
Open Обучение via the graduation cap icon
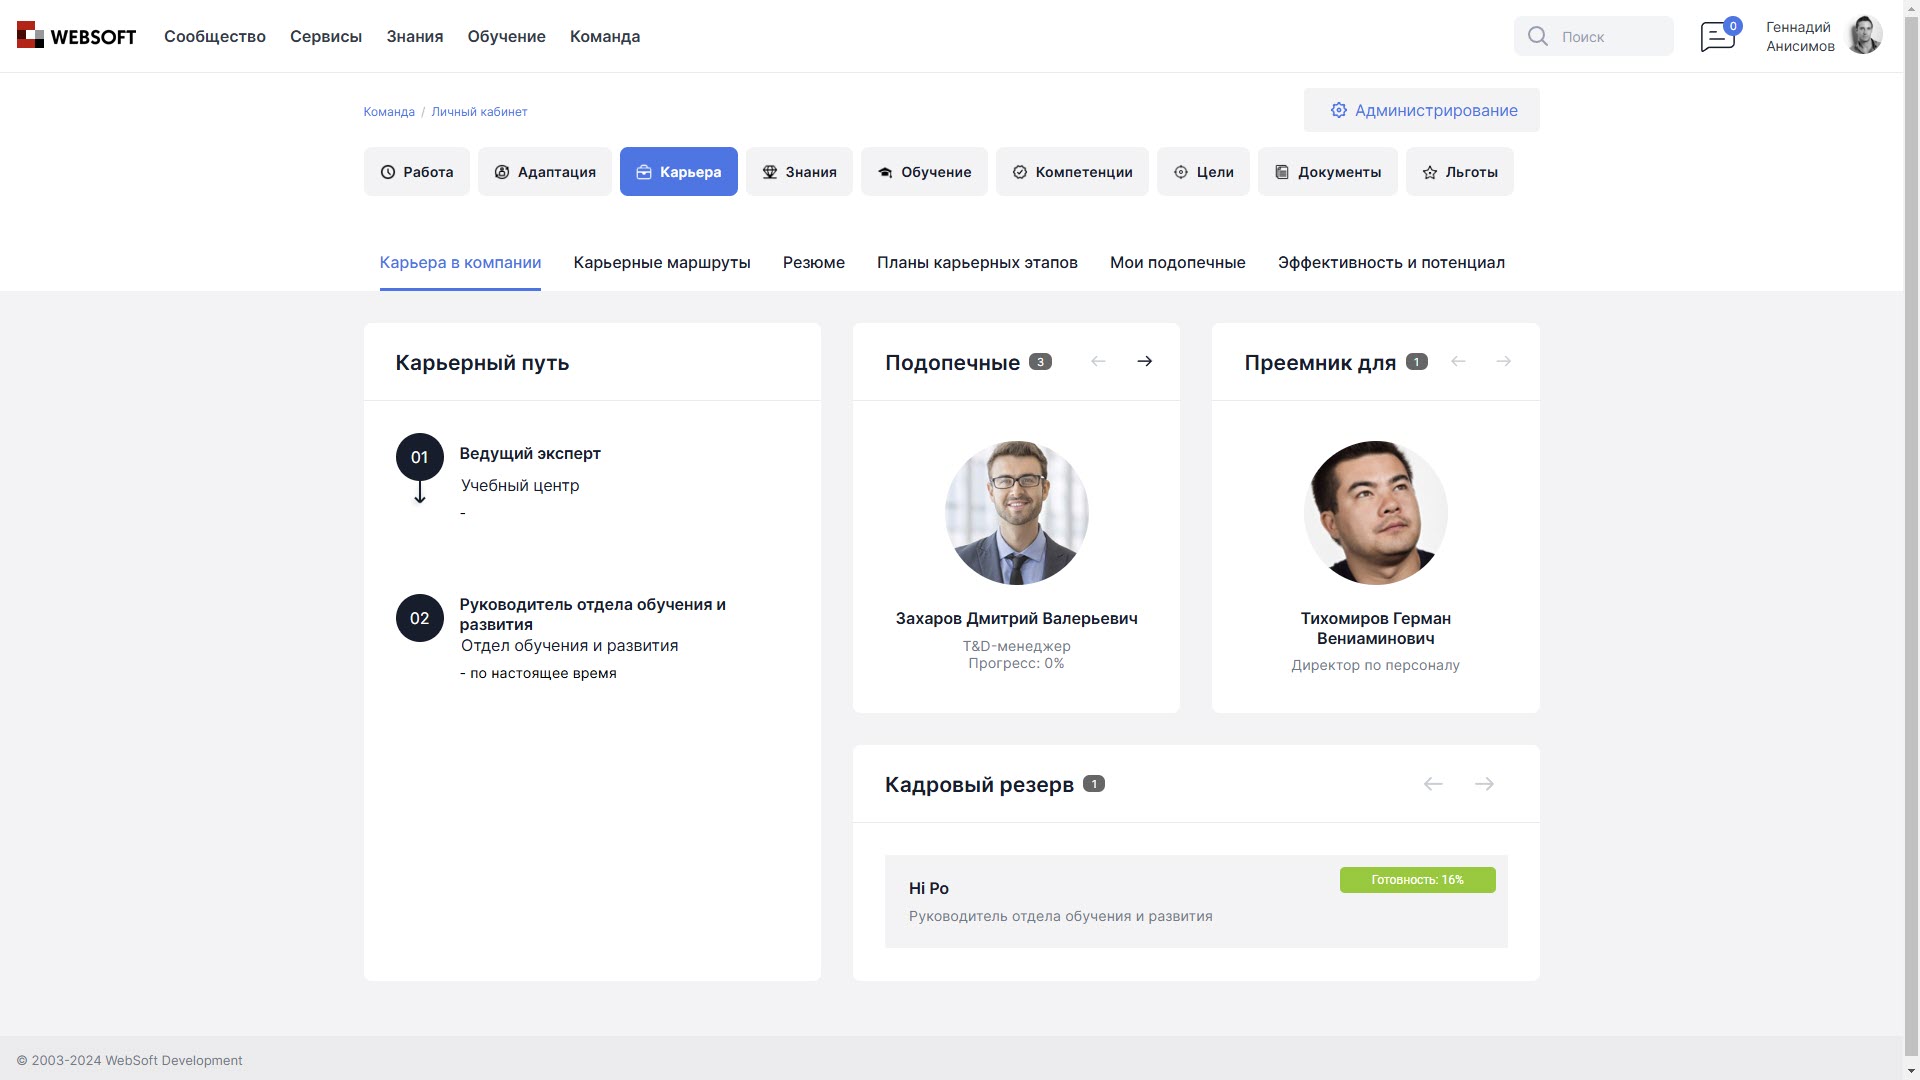[885, 171]
